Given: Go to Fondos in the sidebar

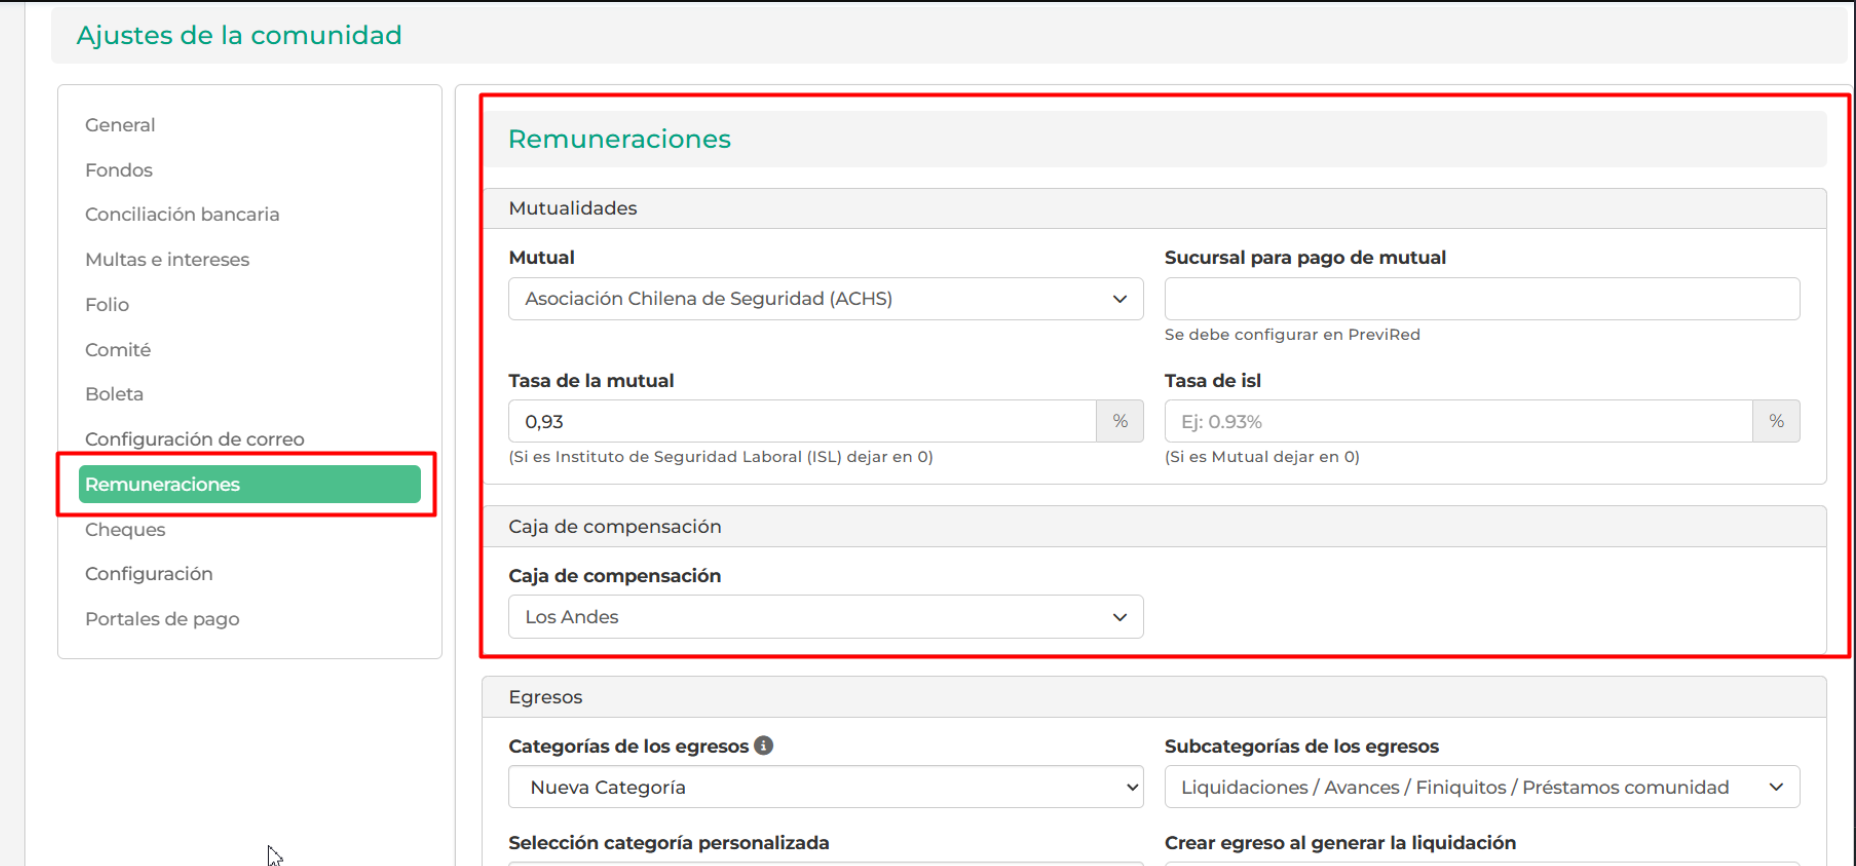Looking at the screenshot, I should (x=119, y=170).
